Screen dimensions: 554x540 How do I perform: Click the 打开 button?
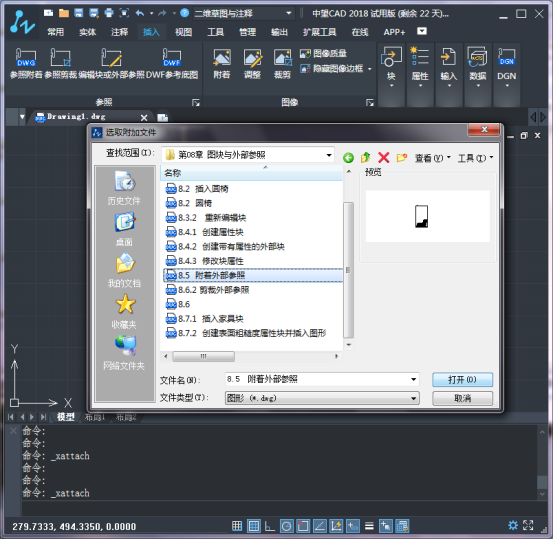click(462, 380)
